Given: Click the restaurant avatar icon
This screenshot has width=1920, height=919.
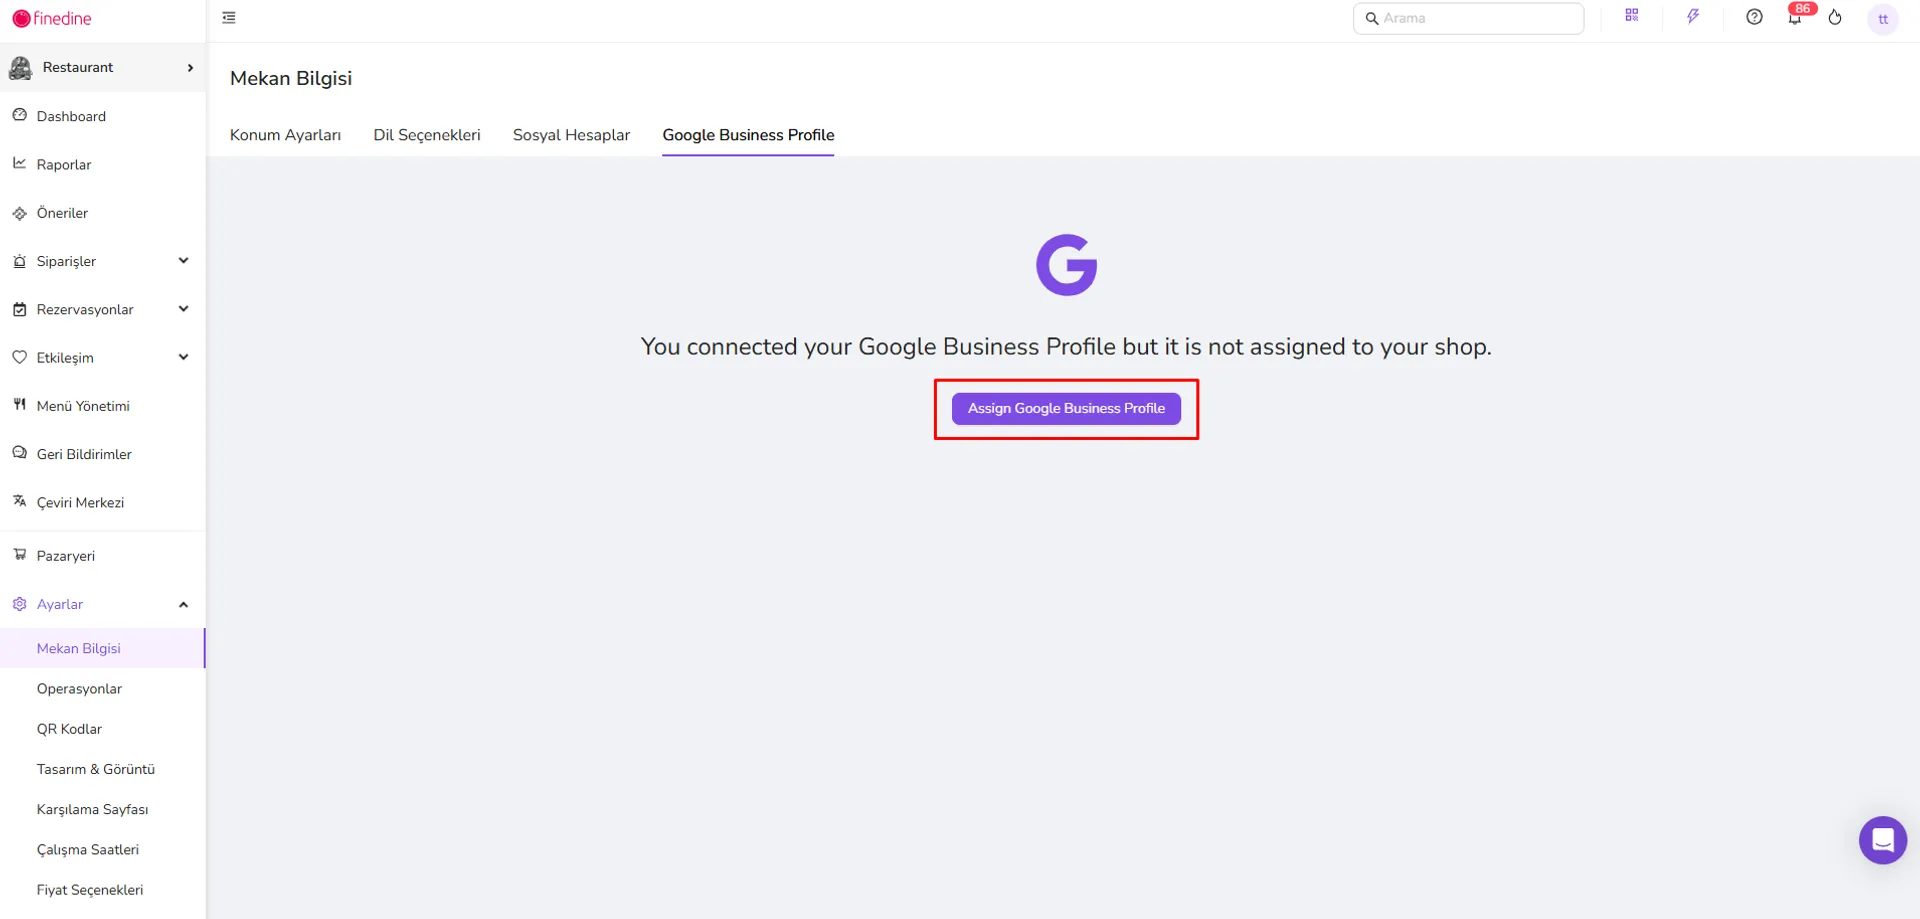Looking at the screenshot, I should point(20,68).
